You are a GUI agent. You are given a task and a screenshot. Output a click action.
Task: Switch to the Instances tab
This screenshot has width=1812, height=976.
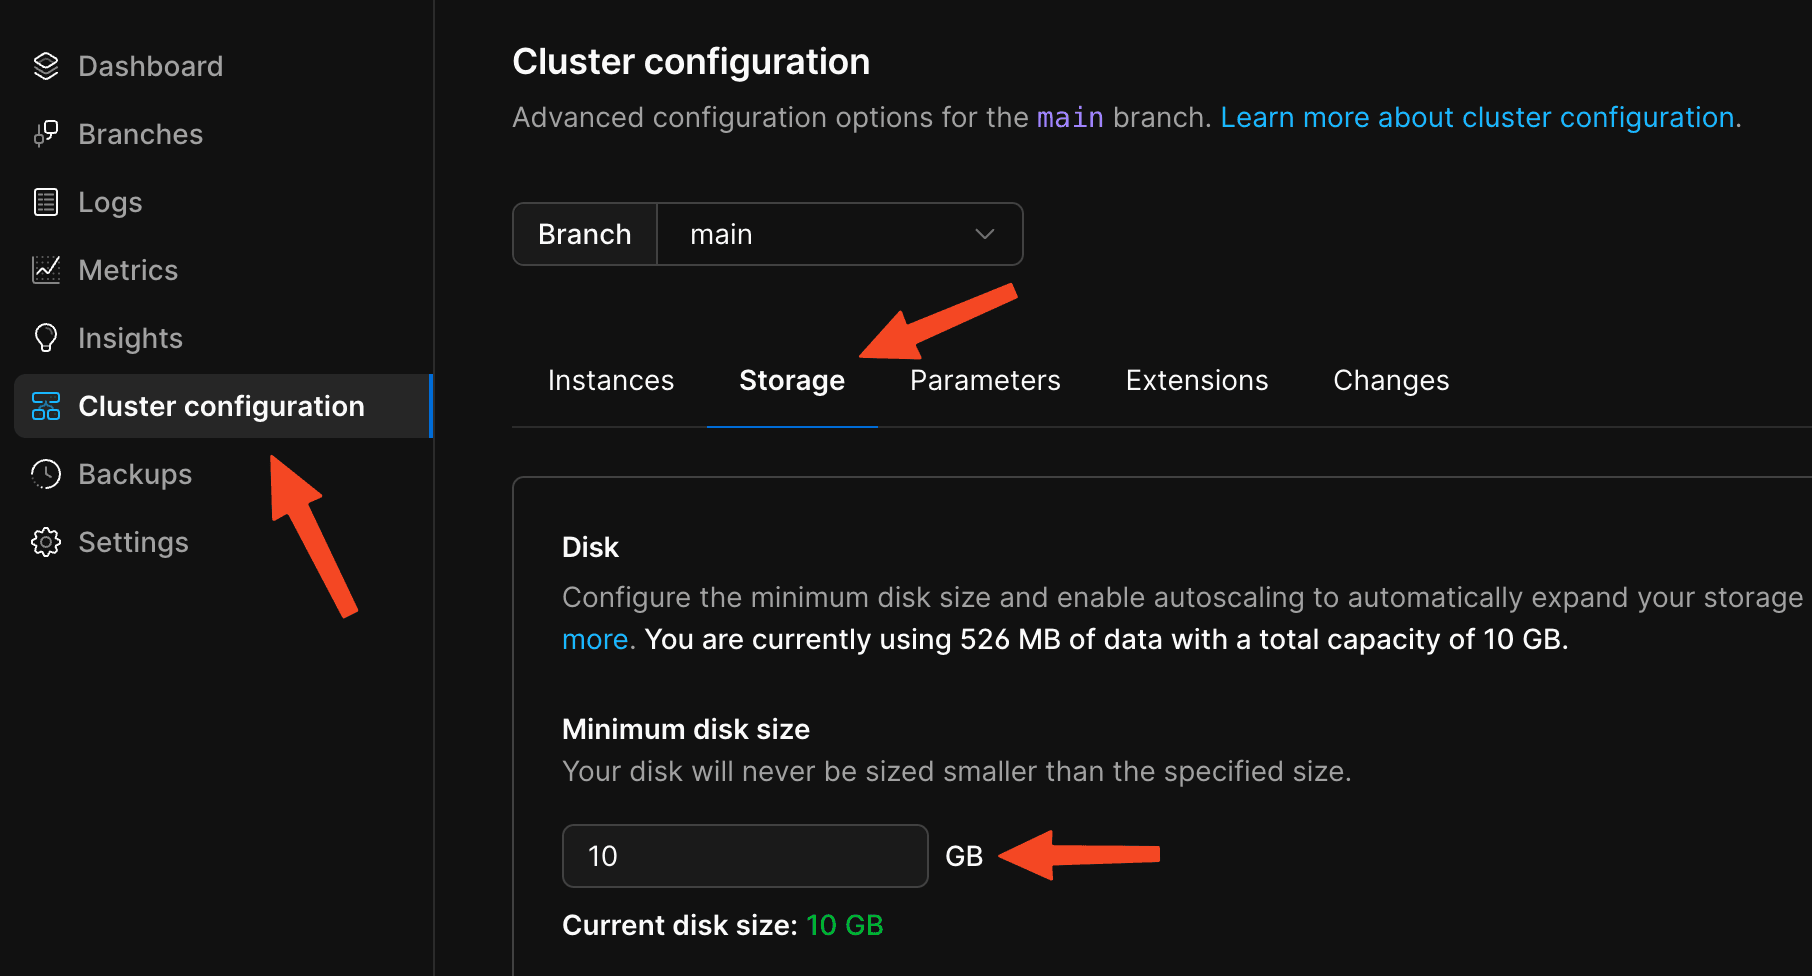(x=610, y=380)
